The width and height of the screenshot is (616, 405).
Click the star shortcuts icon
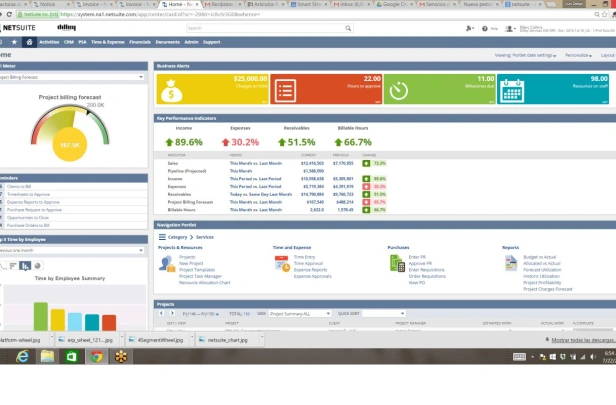point(15,42)
